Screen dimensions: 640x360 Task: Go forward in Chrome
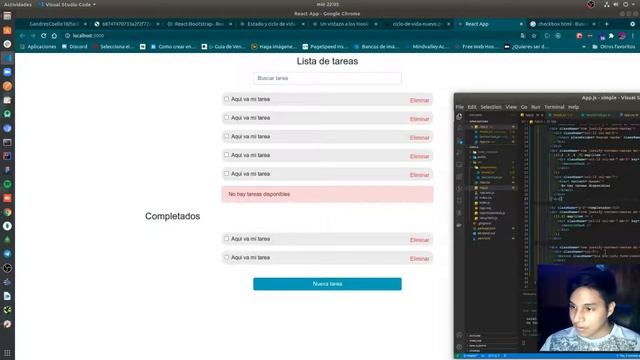pyautogui.click(x=33, y=36)
